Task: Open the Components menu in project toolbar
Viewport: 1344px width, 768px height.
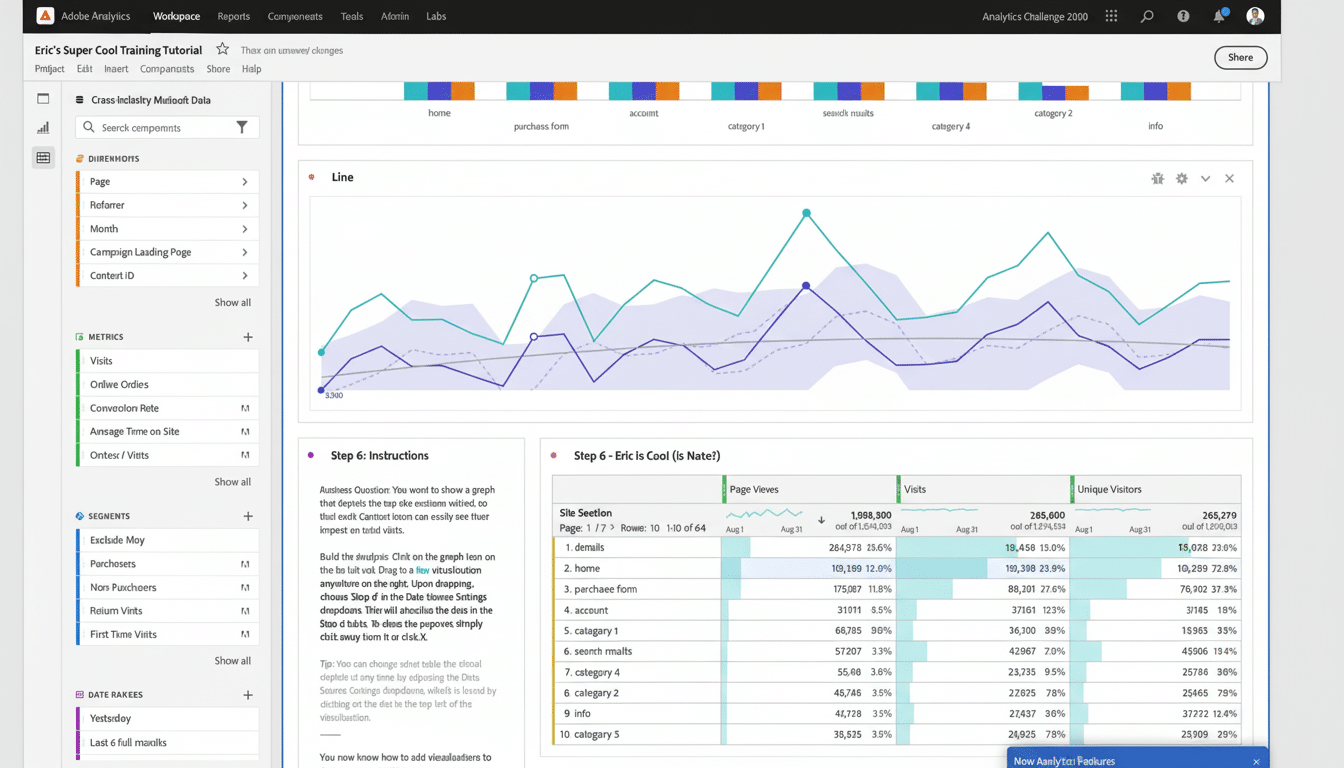Action: pos(166,69)
